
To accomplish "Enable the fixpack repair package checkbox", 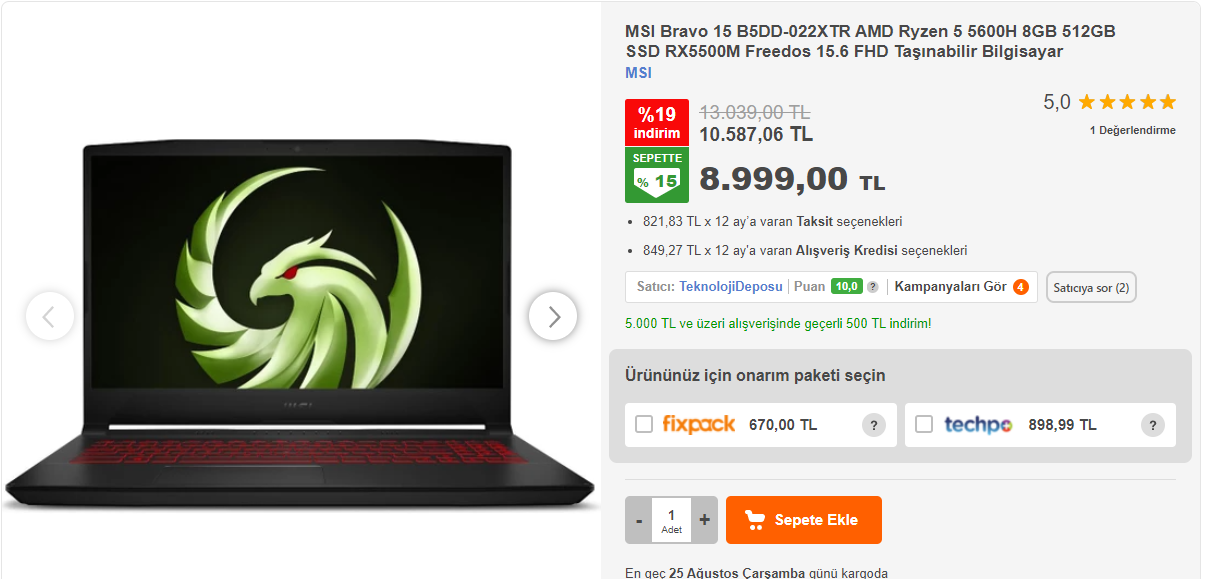I will coord(644,425).
